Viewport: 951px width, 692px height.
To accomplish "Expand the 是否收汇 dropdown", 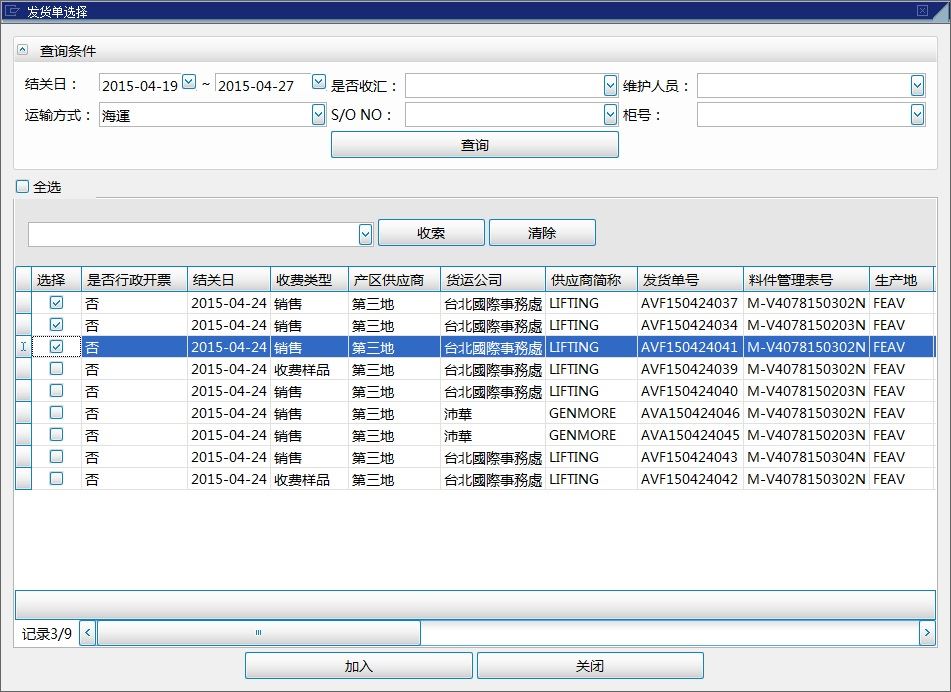I will [x=611, y=86].
